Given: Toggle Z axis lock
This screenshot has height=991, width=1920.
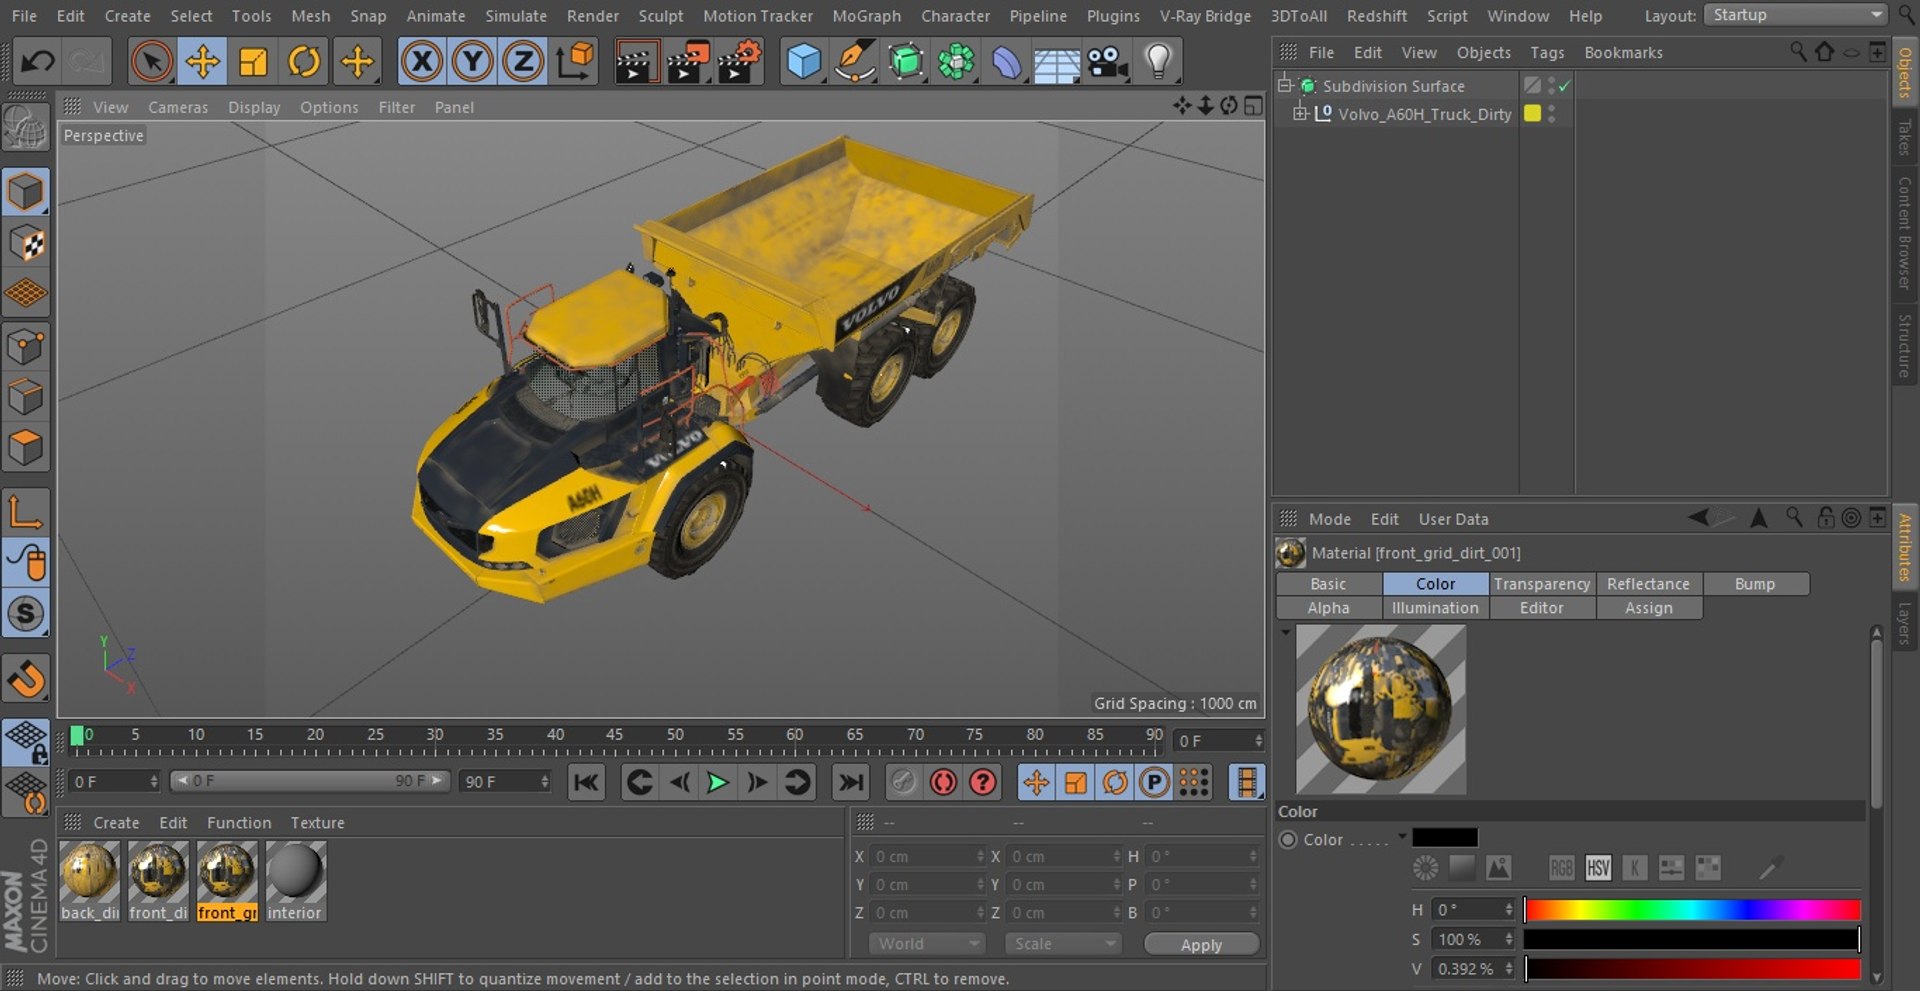Looking at the screenshot, I should 523,62.
